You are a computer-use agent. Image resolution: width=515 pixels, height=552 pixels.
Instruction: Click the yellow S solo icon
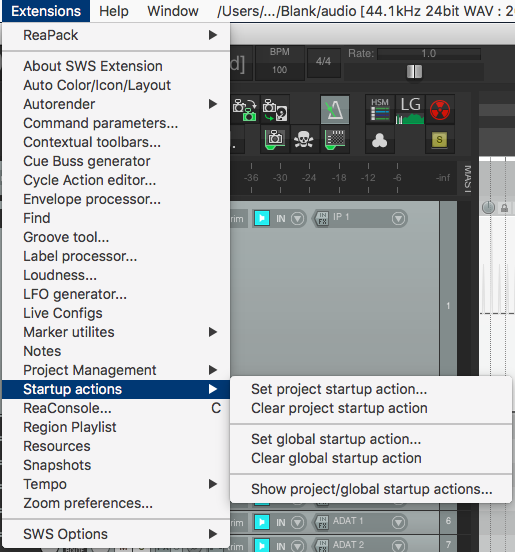click(439, 140)
